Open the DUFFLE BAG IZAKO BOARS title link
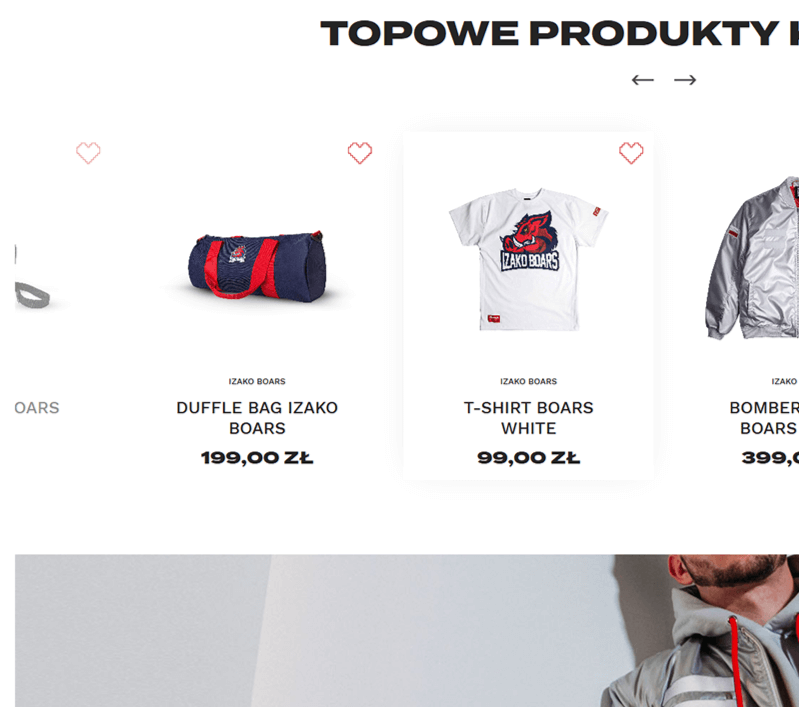This screenshot has height=707, width=799. (257, 418)
